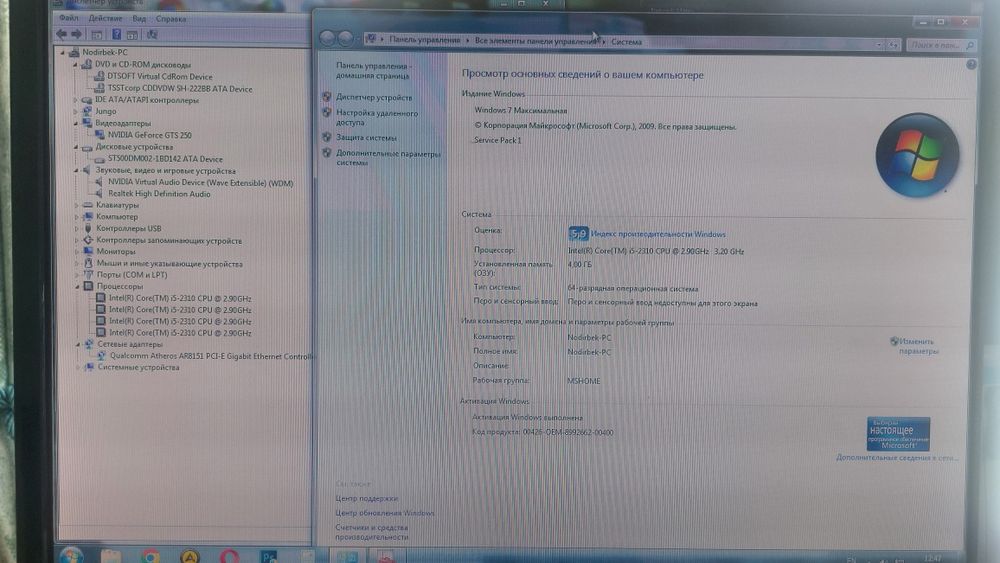The image size is (1000, 563).
Task: Click the taskbar clock
Action: 932,558
